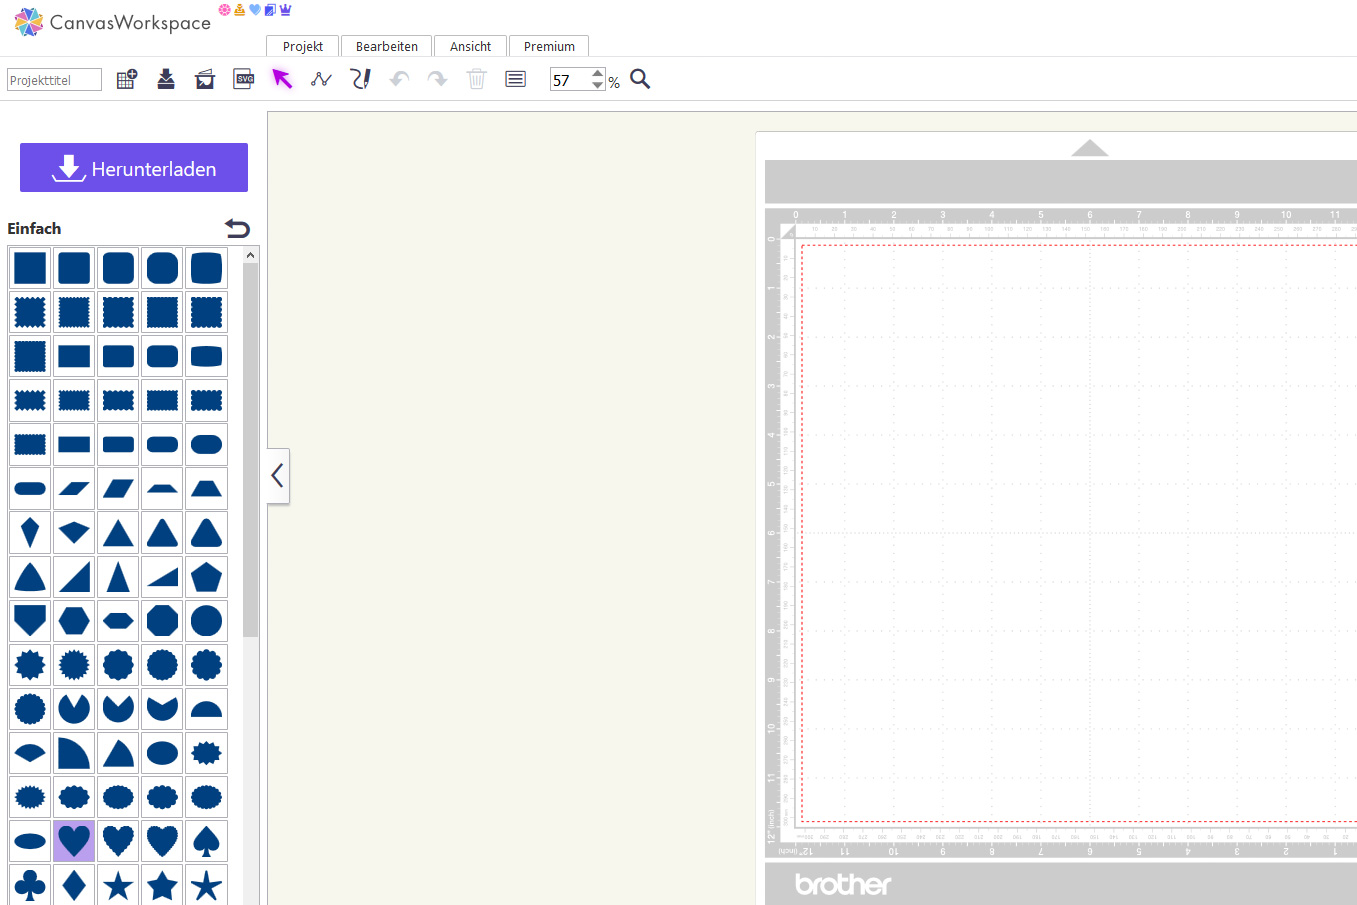Choose the freehand pen drawing tool
The image size is (1357, 905).
(360, 80)
